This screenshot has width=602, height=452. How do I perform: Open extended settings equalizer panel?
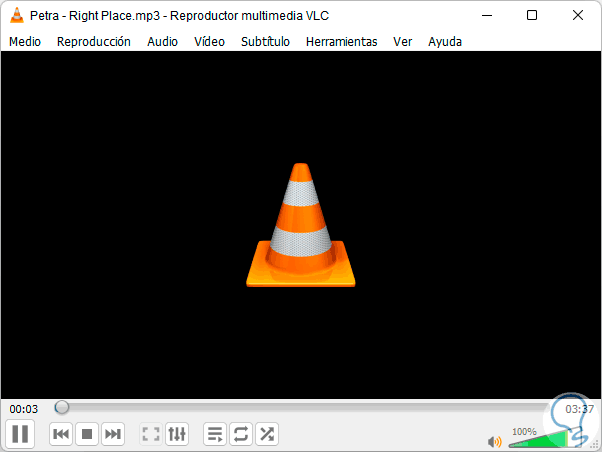pos(177,434)
